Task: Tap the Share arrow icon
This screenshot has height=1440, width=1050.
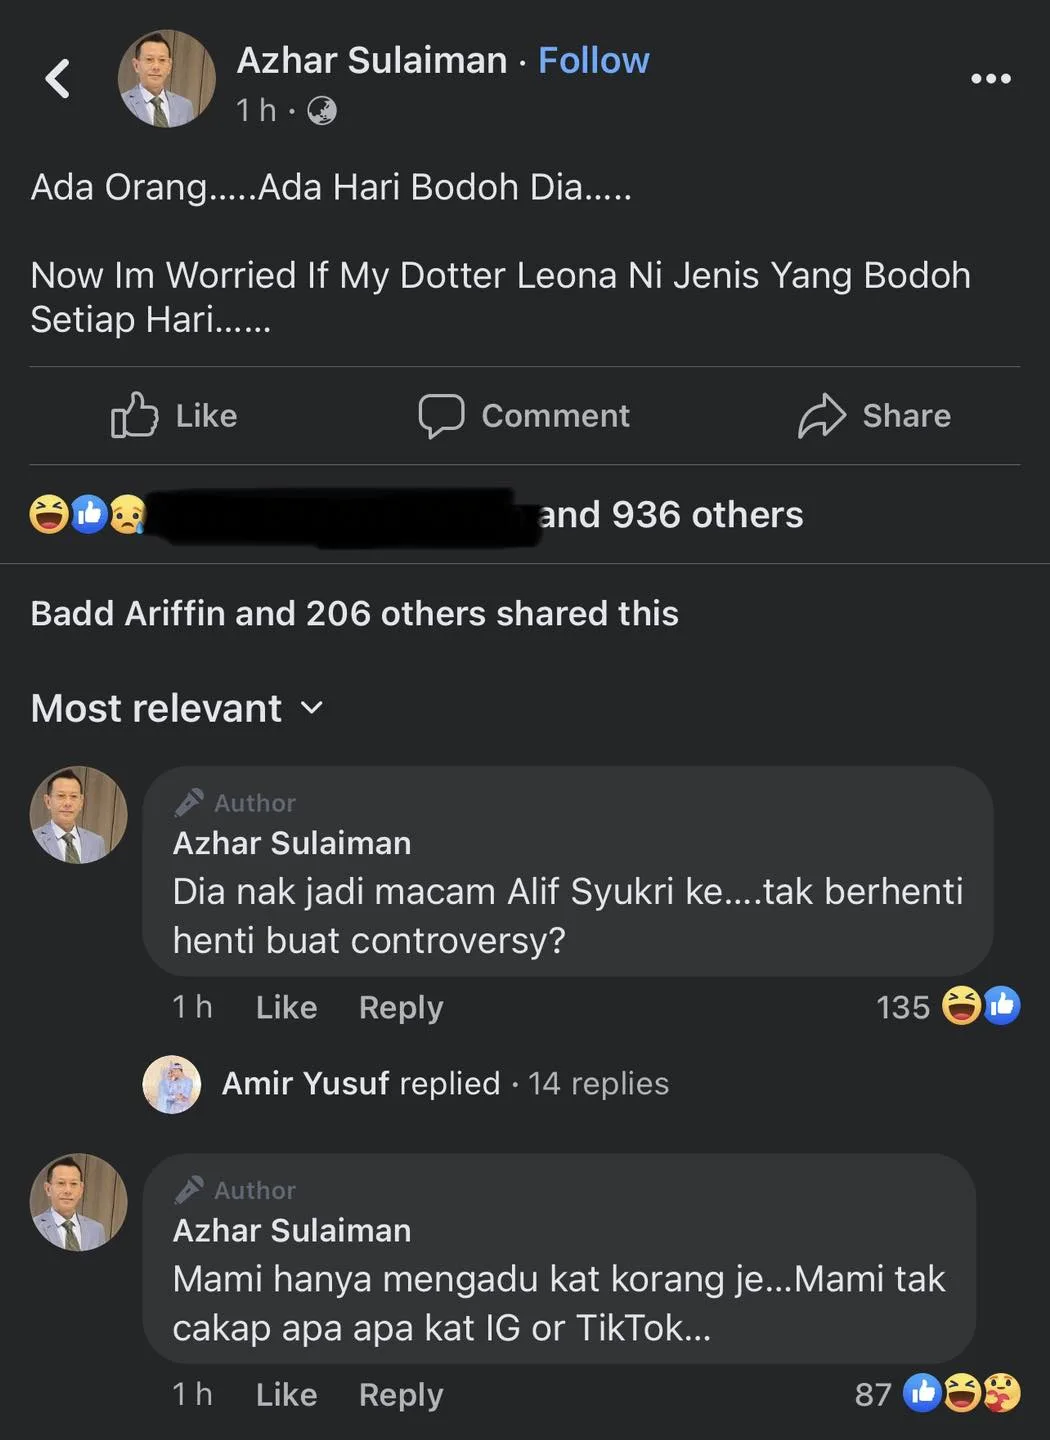Action: [822, 415]
